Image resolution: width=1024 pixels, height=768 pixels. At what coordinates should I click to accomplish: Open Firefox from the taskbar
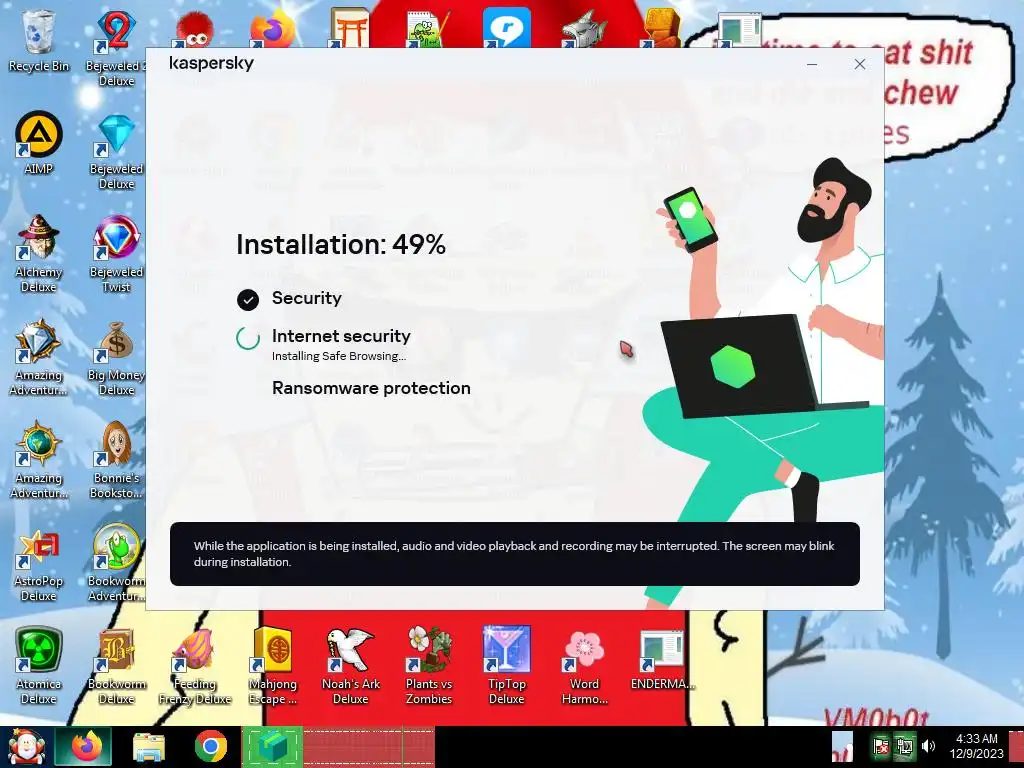[x=83, y=747]
